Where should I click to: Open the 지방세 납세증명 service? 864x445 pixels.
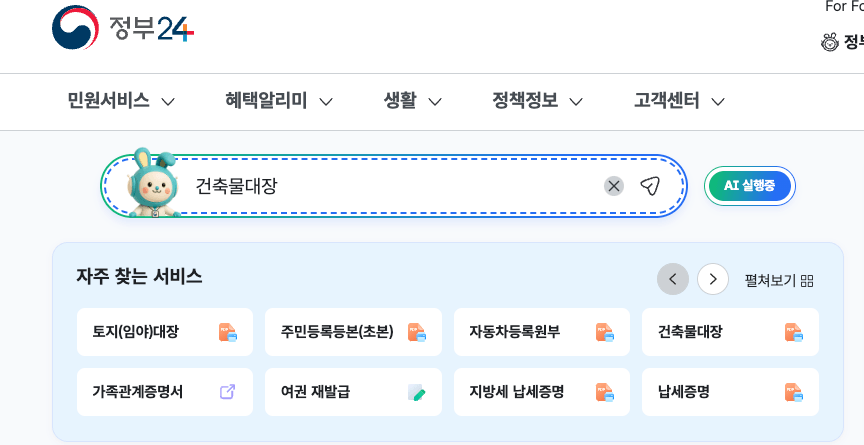click(x=516, y=392)
